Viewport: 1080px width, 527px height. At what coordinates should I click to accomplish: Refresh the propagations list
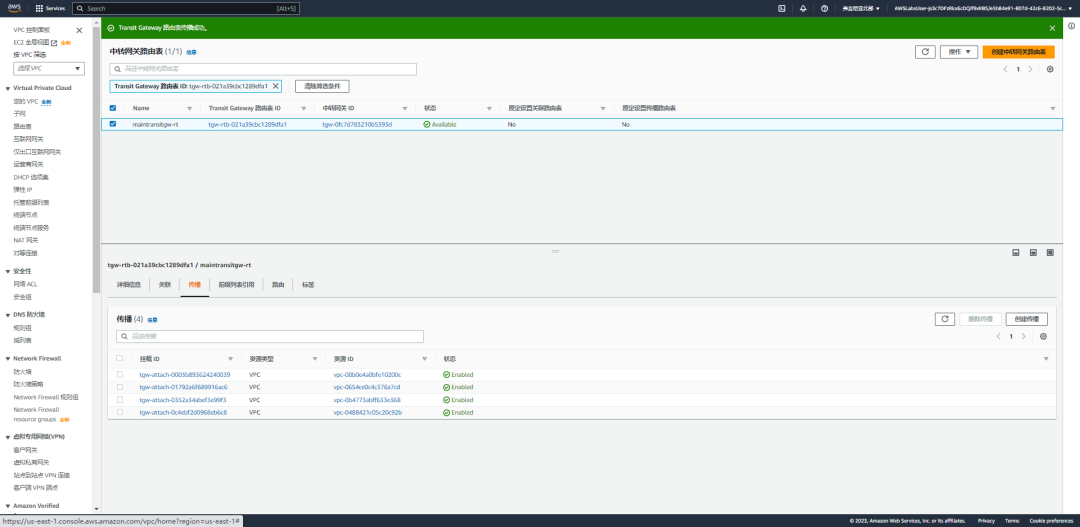tap(945, 319)
